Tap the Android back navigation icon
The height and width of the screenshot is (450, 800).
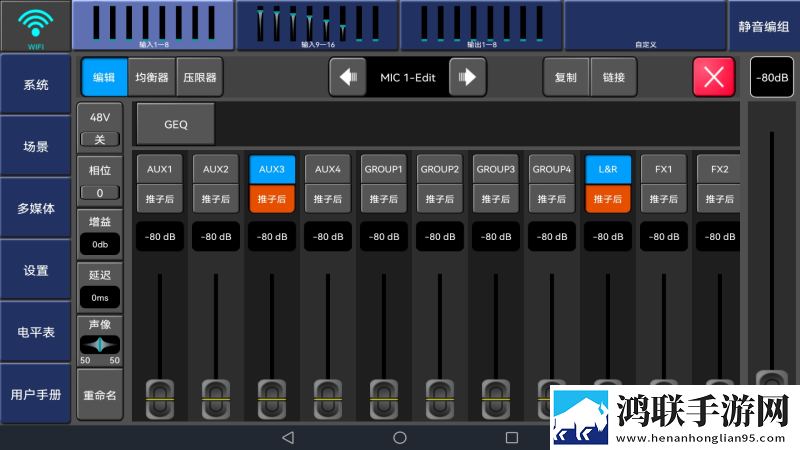click(288, 437)
